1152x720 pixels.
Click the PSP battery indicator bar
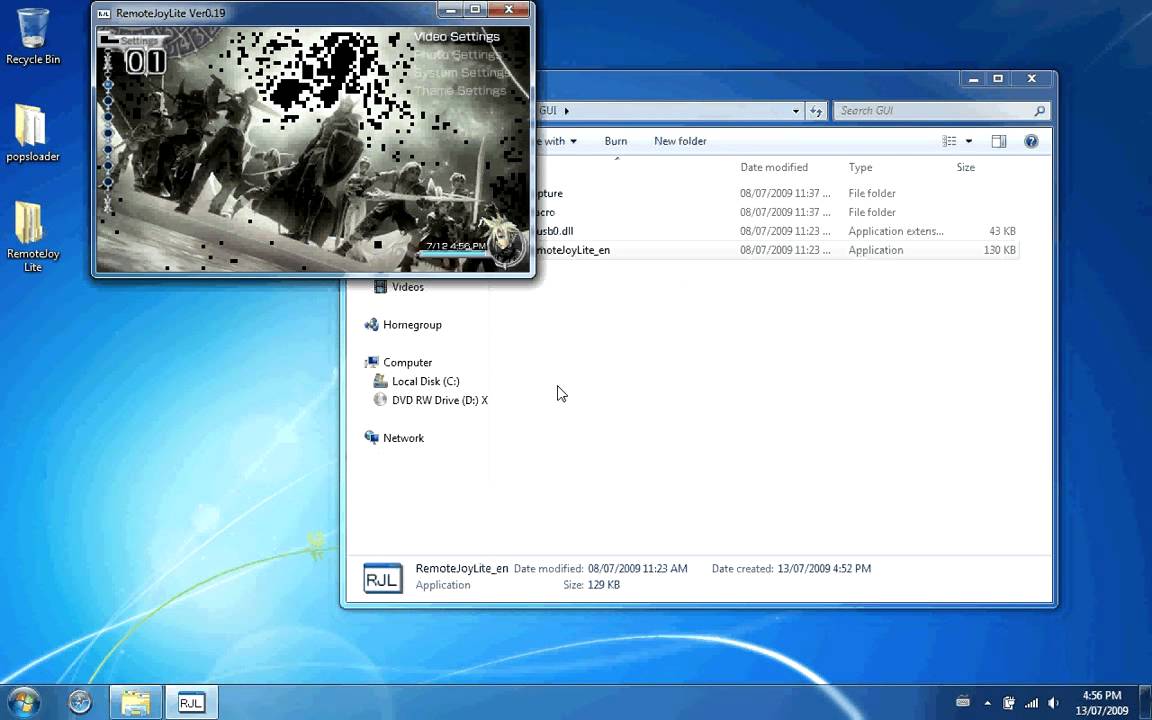pos(453,254)
